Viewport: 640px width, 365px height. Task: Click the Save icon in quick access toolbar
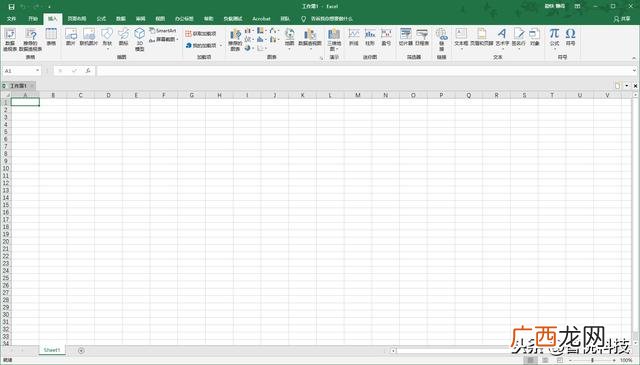11,7
